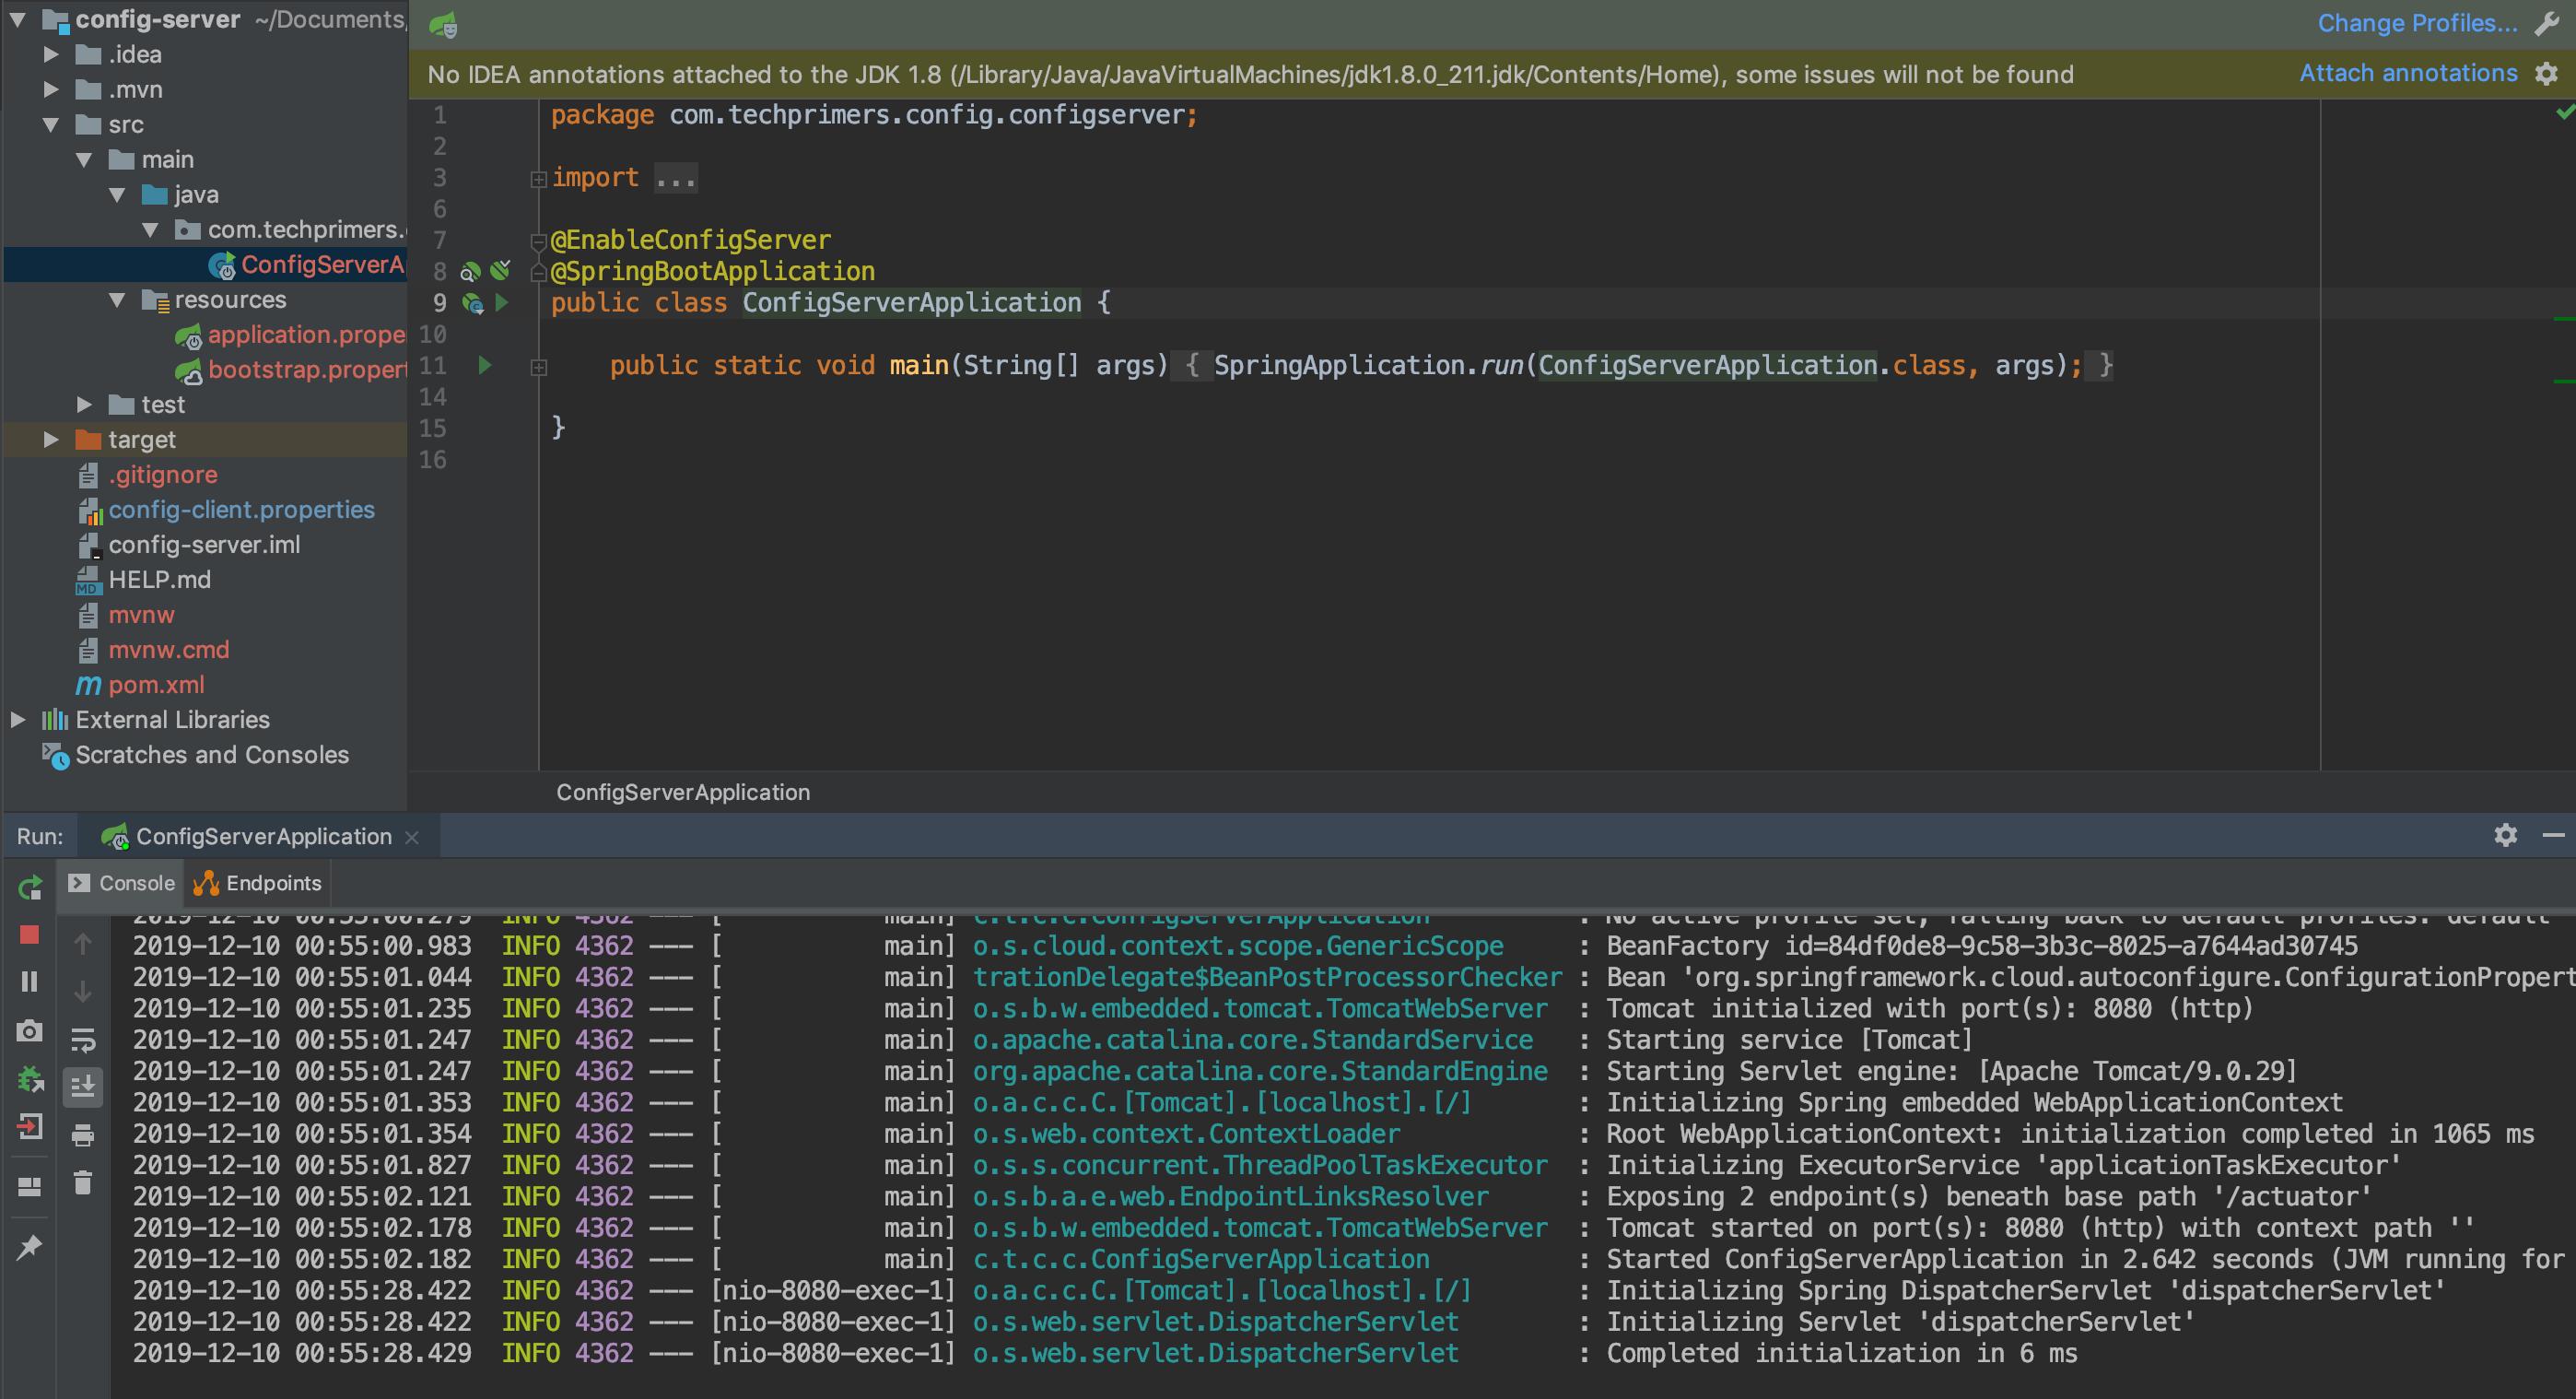The height and width of the screenshot is (1399, 2576).
Task: Open the mvnw.cmd file
Action: 154,649
